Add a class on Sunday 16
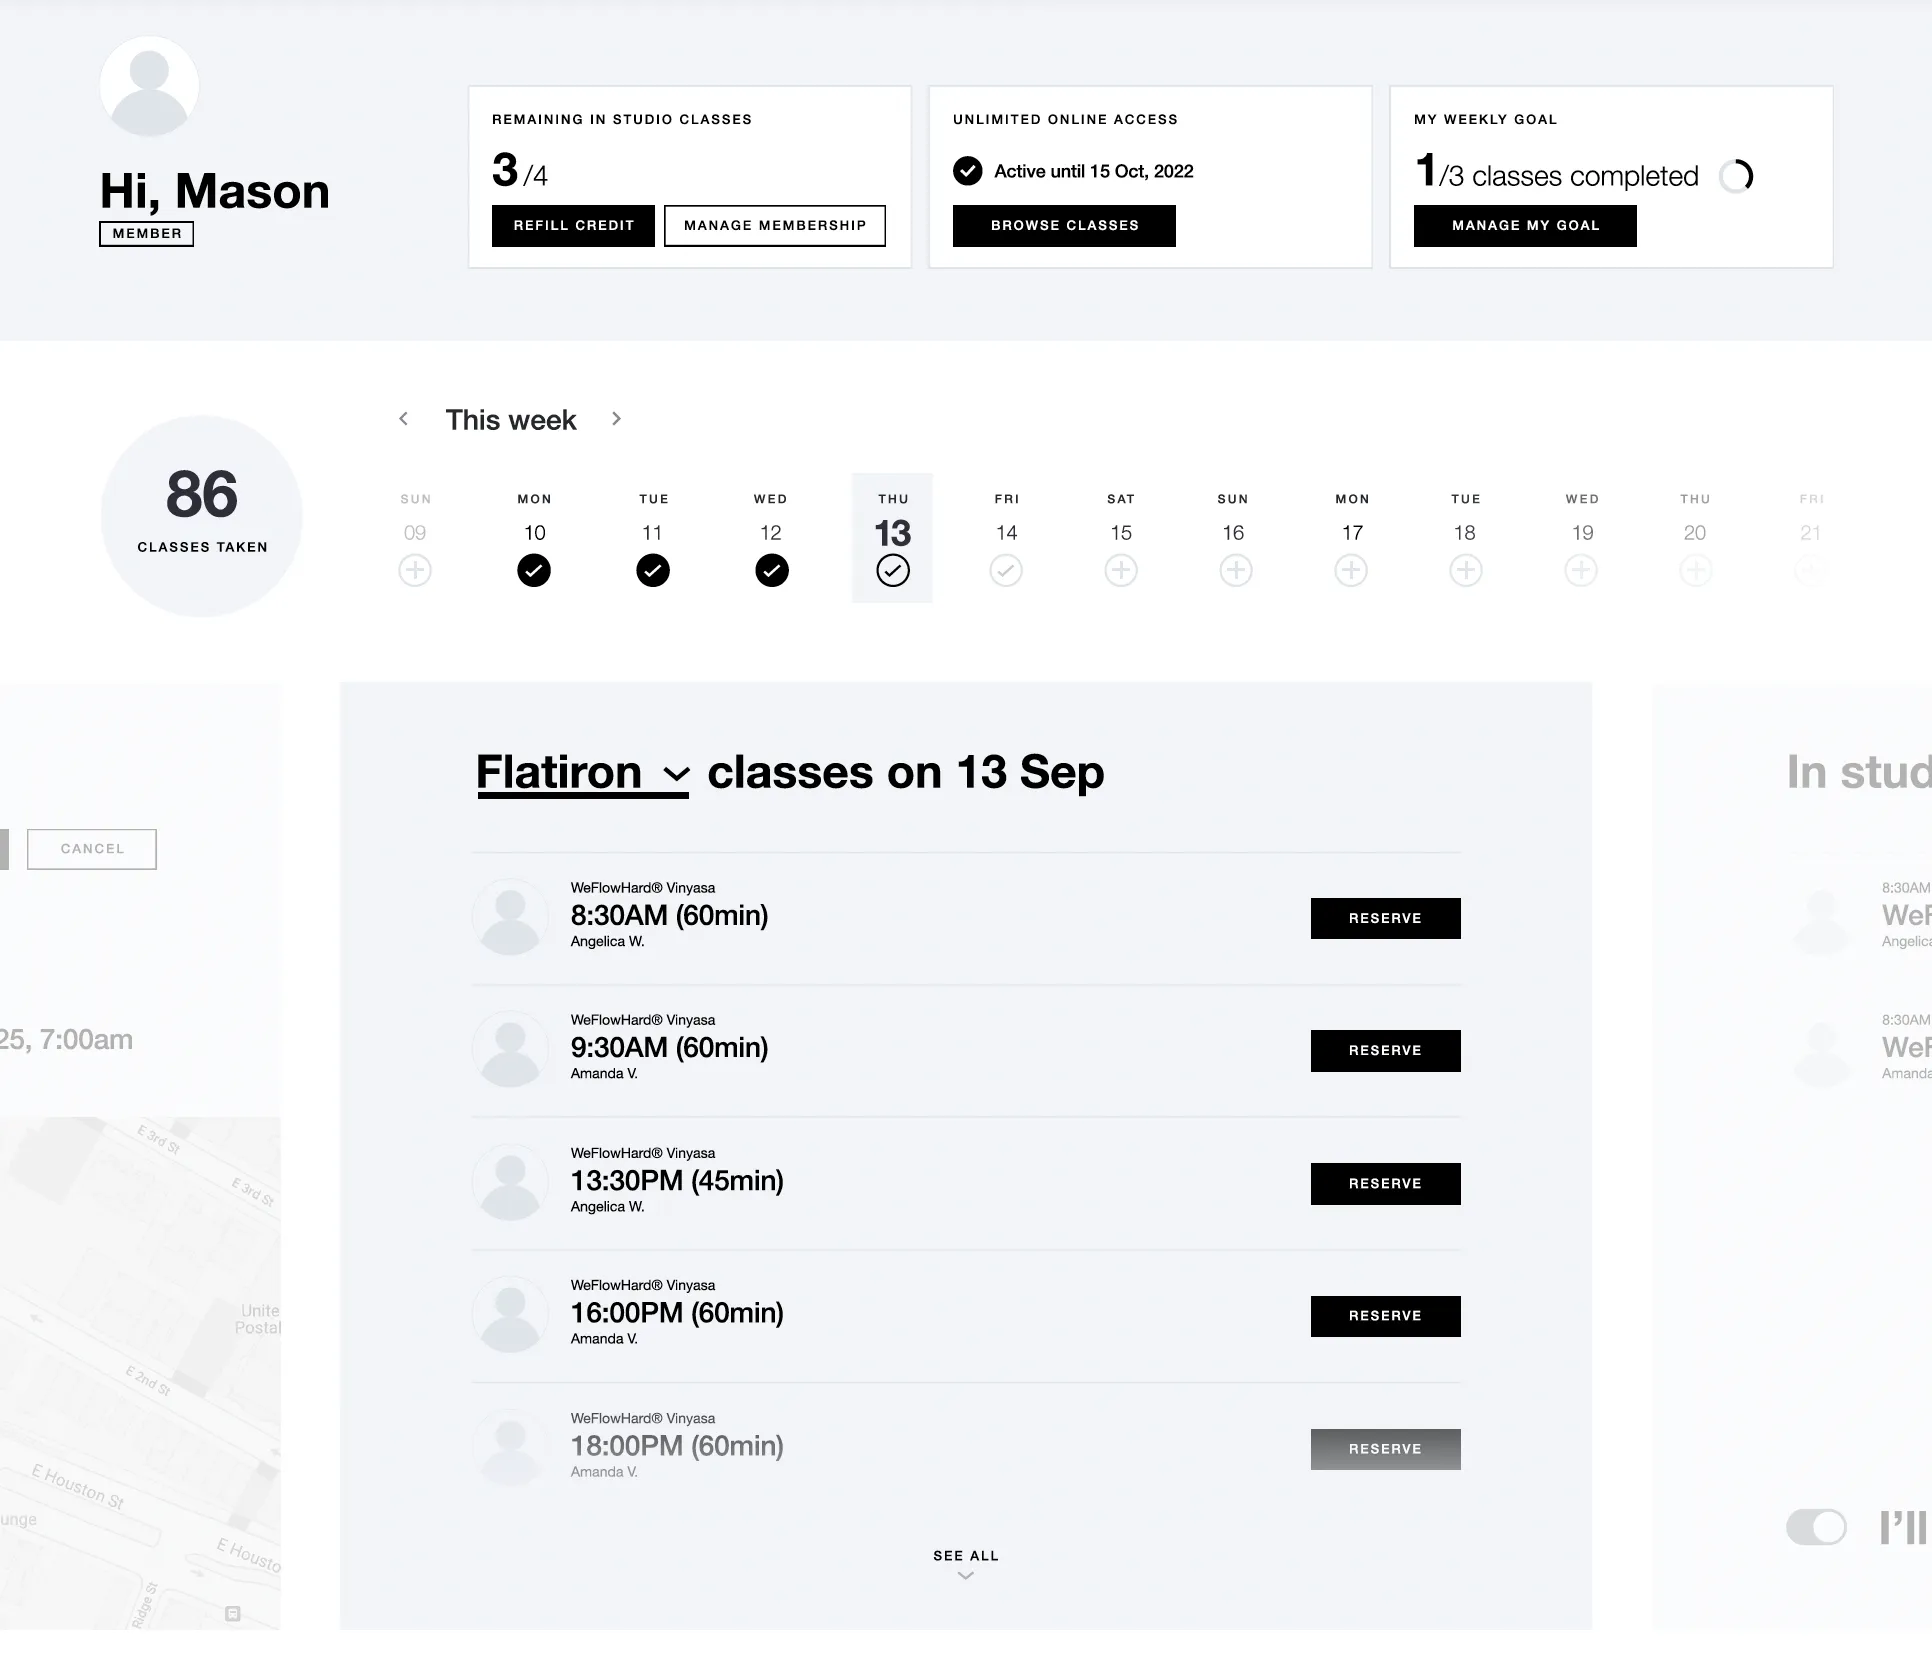The image size is (1932, 1680). (1235, 571)
